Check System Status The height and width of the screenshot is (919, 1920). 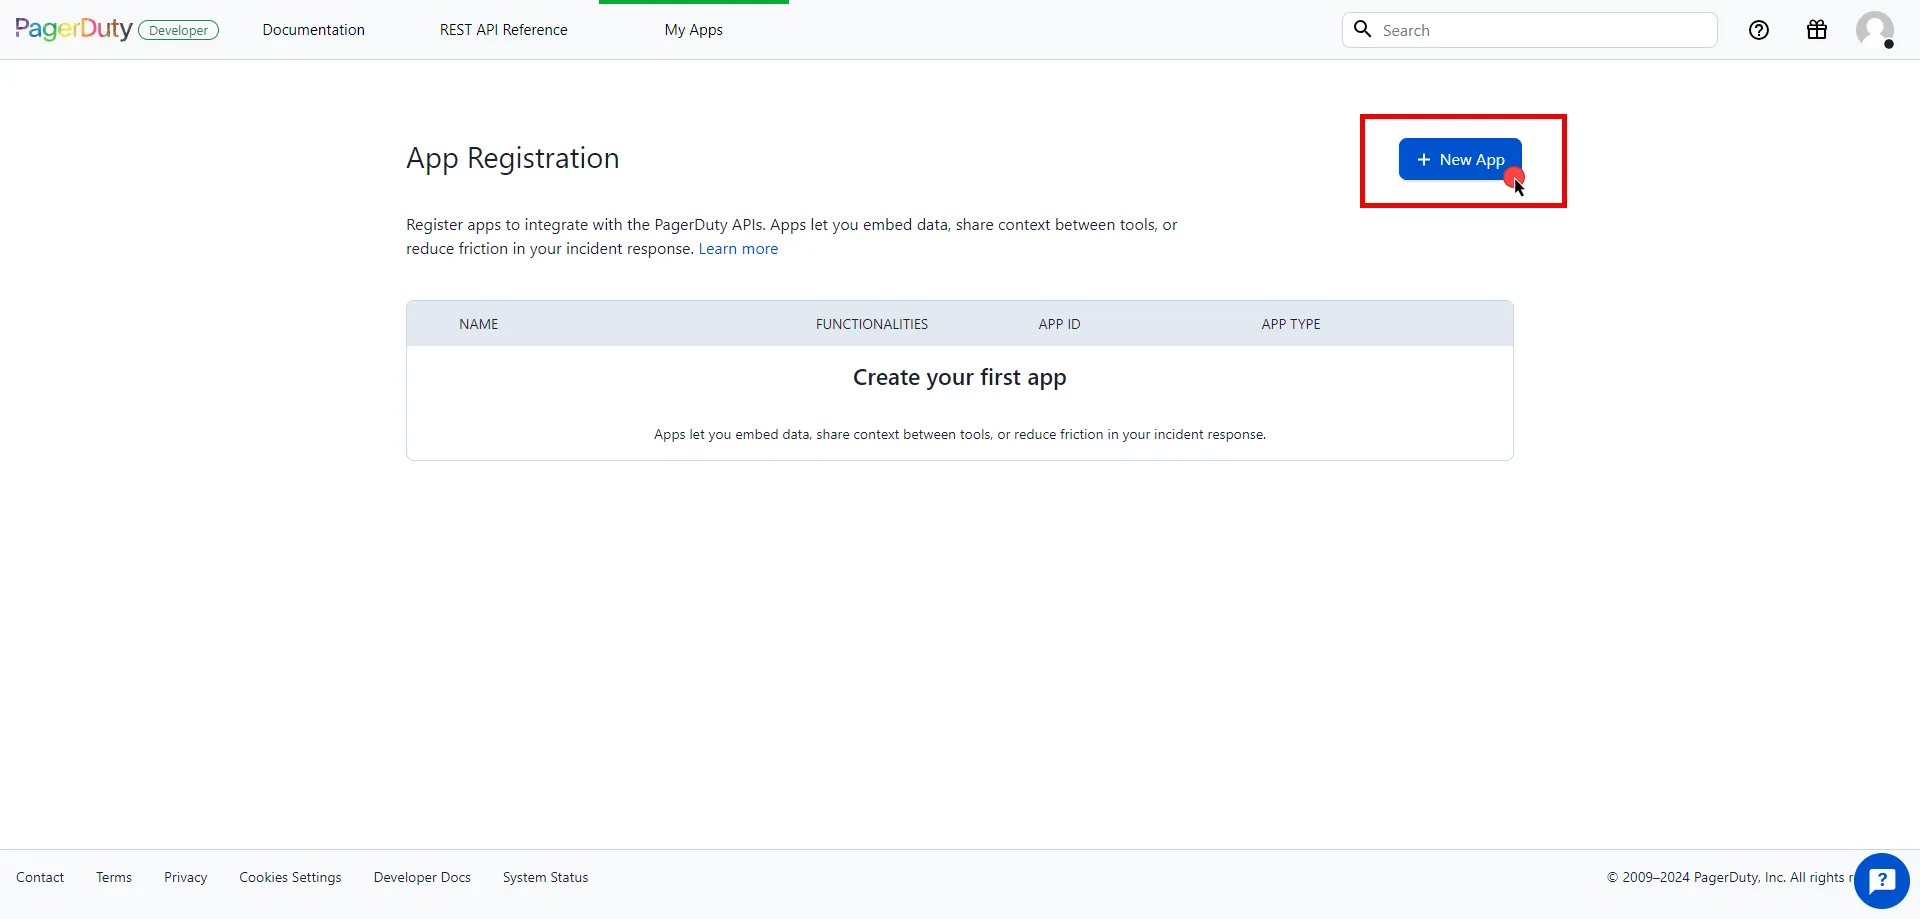pyautogui.click(x=545, y=877)
